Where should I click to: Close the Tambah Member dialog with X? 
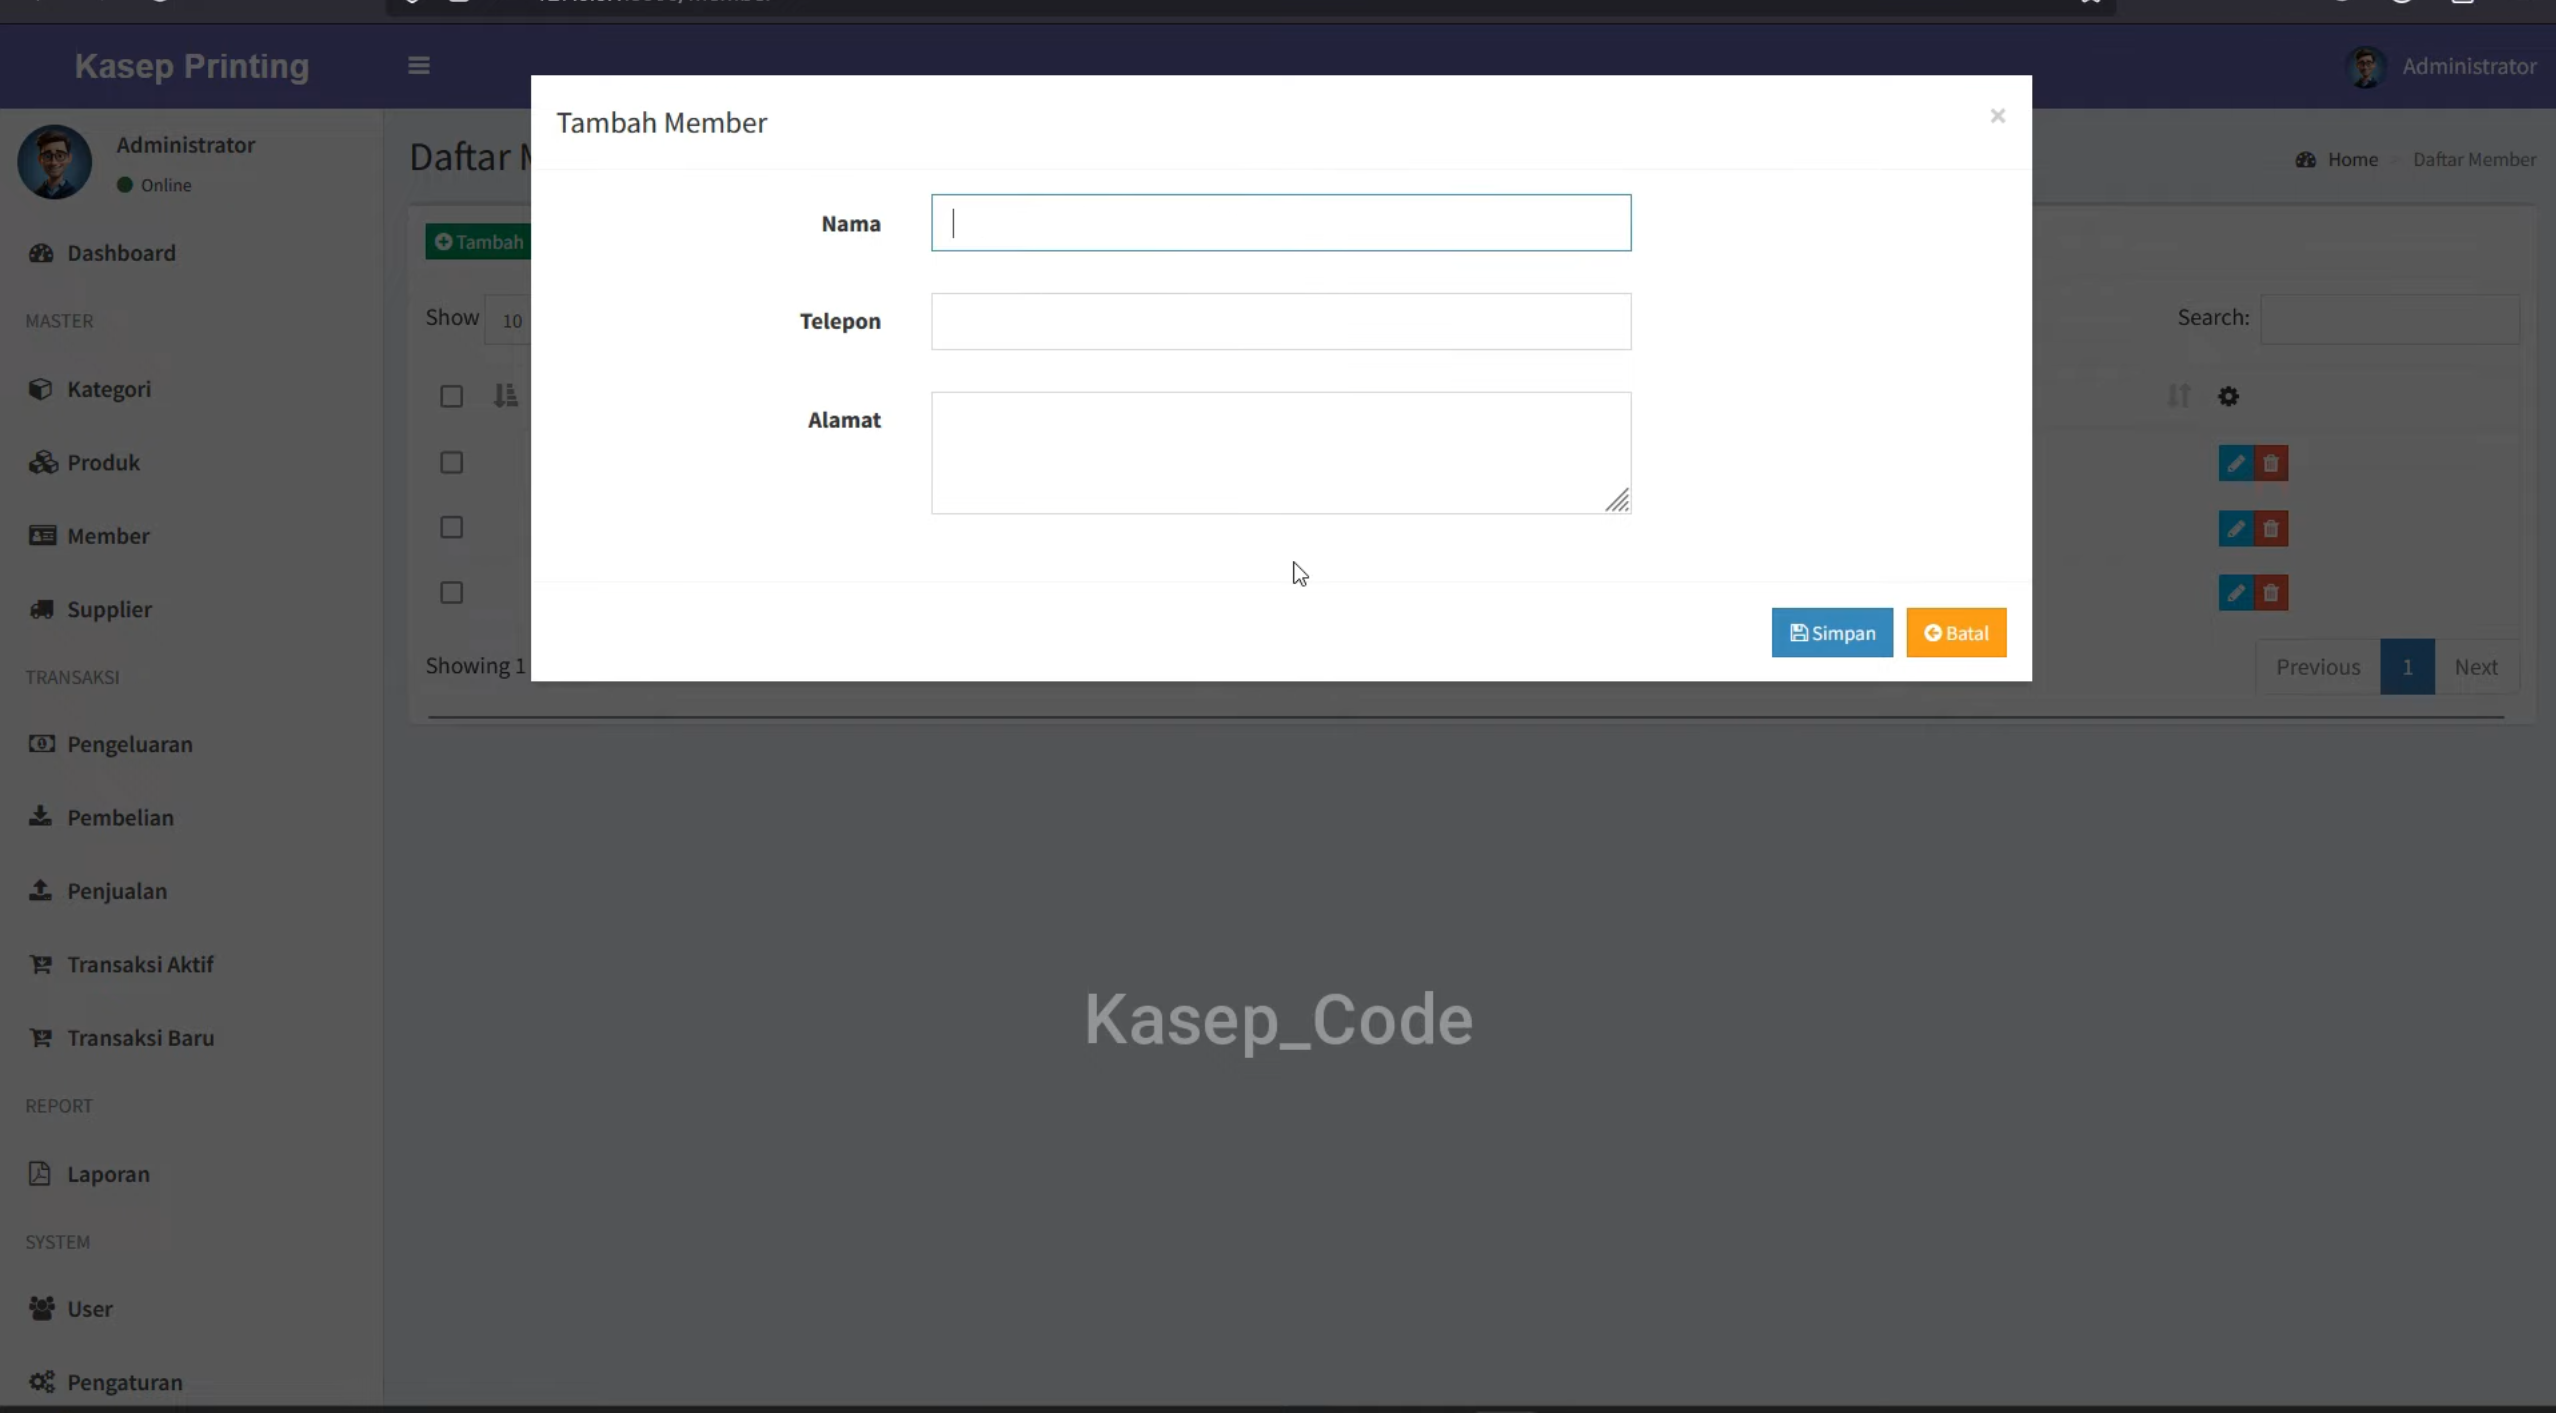(1997, 116)
